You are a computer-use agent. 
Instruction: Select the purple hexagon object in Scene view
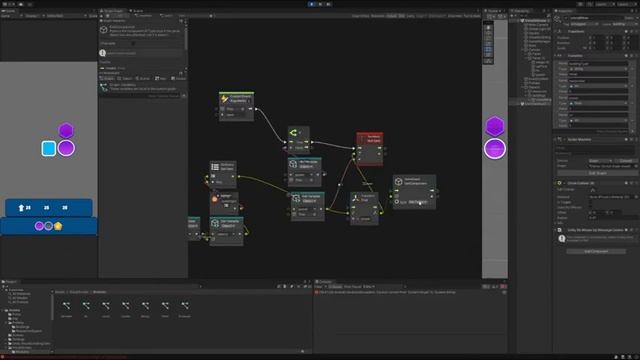click(495, 126)
